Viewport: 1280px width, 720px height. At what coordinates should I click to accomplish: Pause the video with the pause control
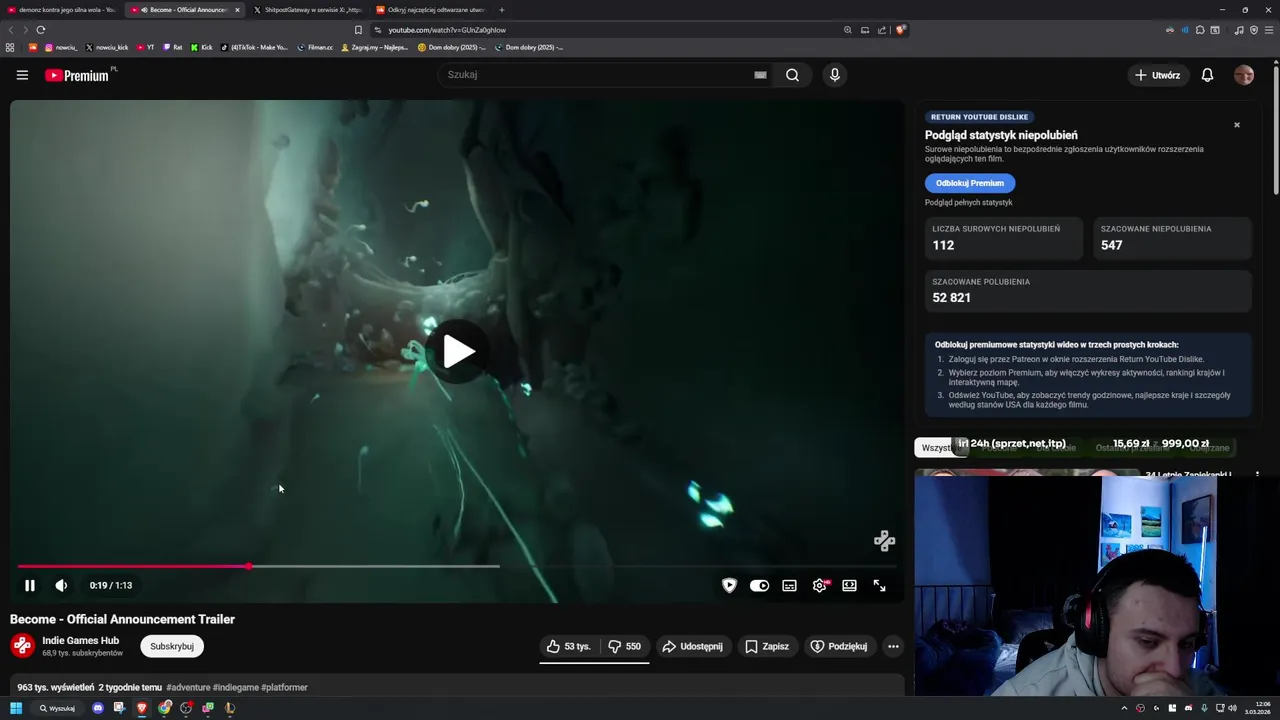click(x=30, y=586)
